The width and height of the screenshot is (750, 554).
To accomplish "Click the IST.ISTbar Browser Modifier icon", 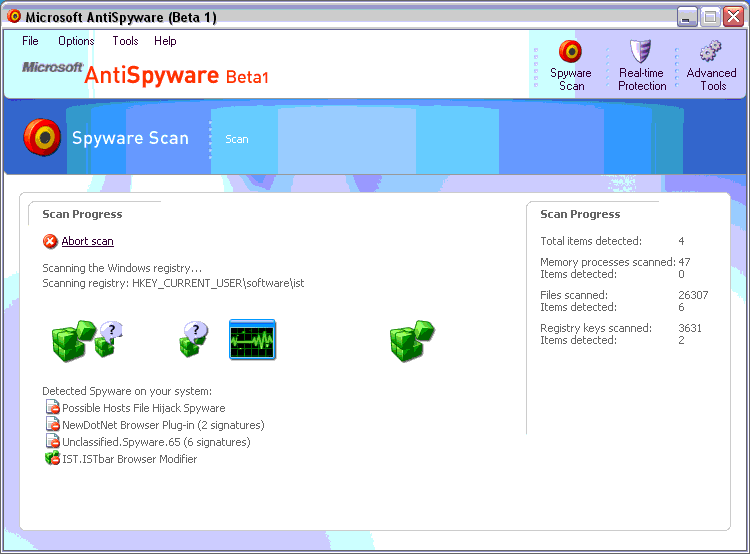I will point(52,458).
